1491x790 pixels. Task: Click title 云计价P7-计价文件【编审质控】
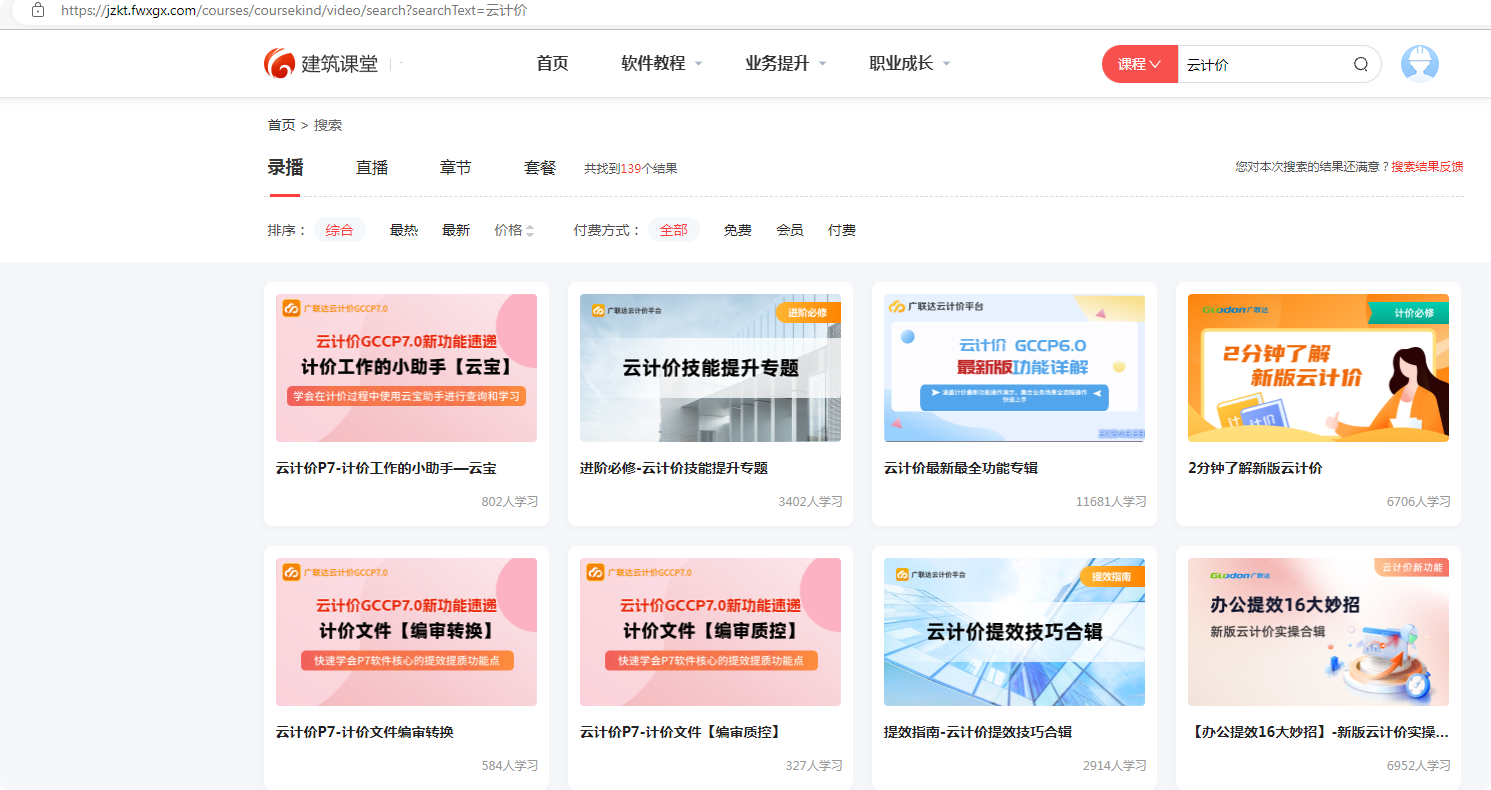(680, 732)
